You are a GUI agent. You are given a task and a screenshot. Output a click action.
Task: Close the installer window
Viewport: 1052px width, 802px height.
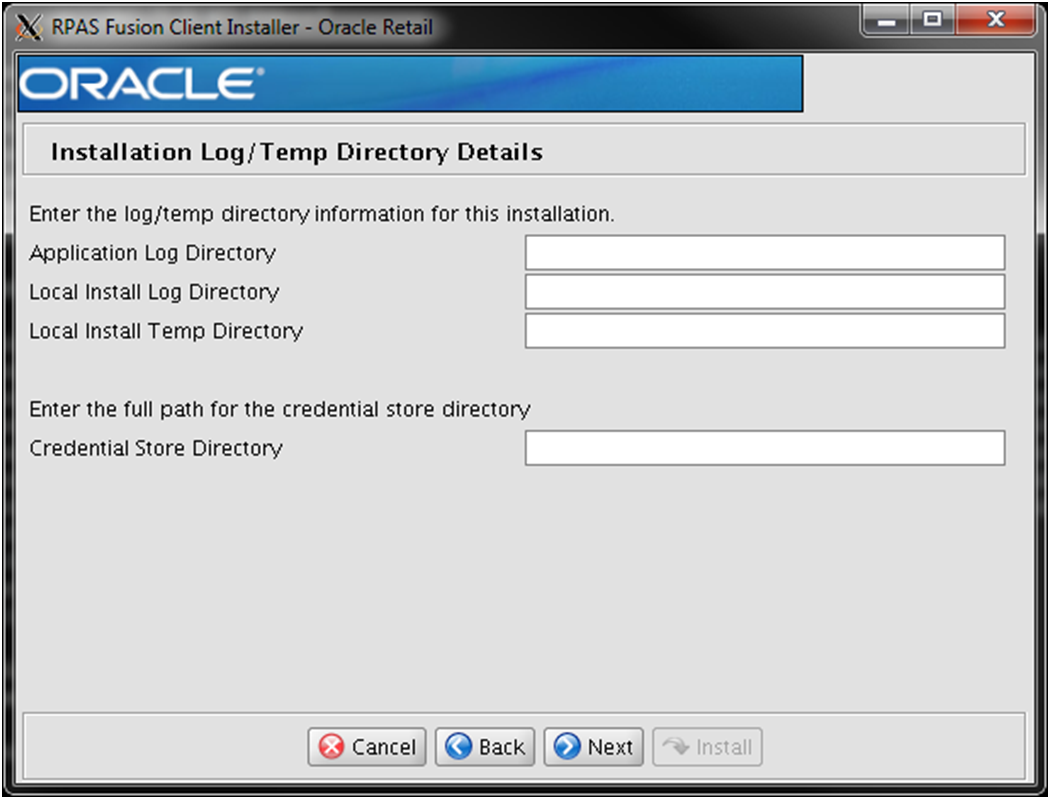[x=996, y=21]
